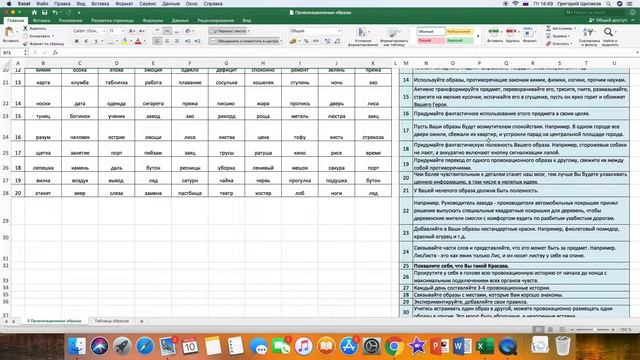Click the Home icon in the title bar
Screen dimensions: 640x360
tap(34, 13)
